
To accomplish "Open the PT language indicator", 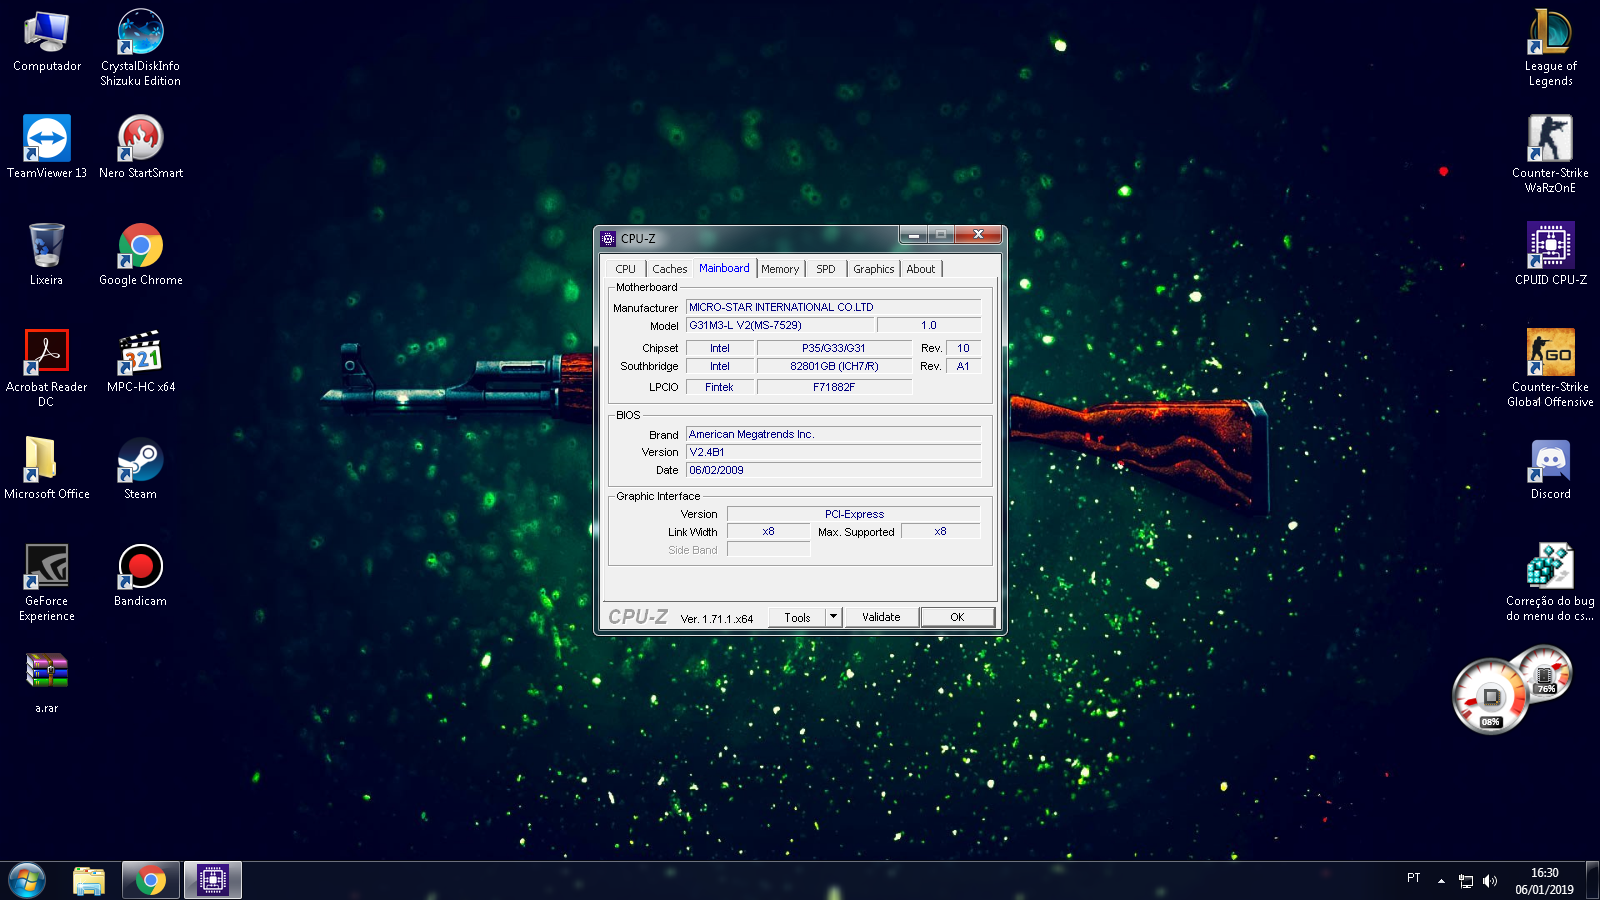I will pos(1414,878).
